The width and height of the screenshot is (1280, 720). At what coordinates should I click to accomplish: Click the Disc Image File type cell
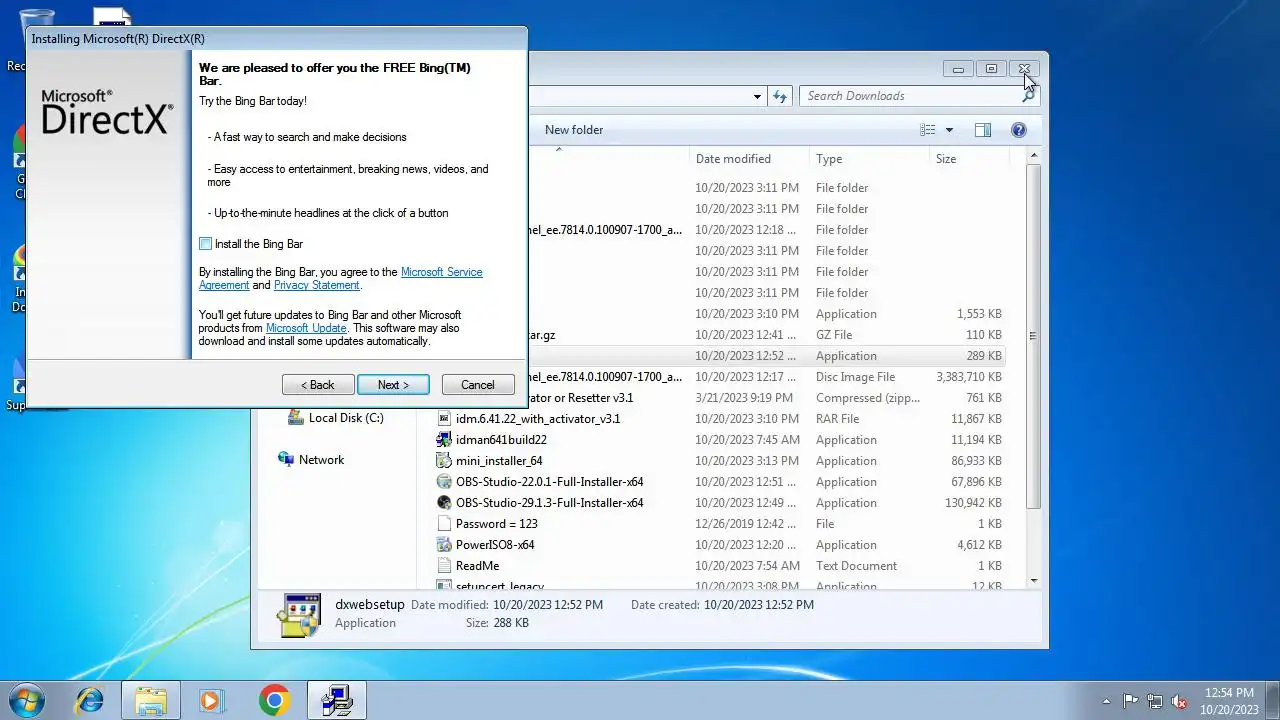pos(855,377)
